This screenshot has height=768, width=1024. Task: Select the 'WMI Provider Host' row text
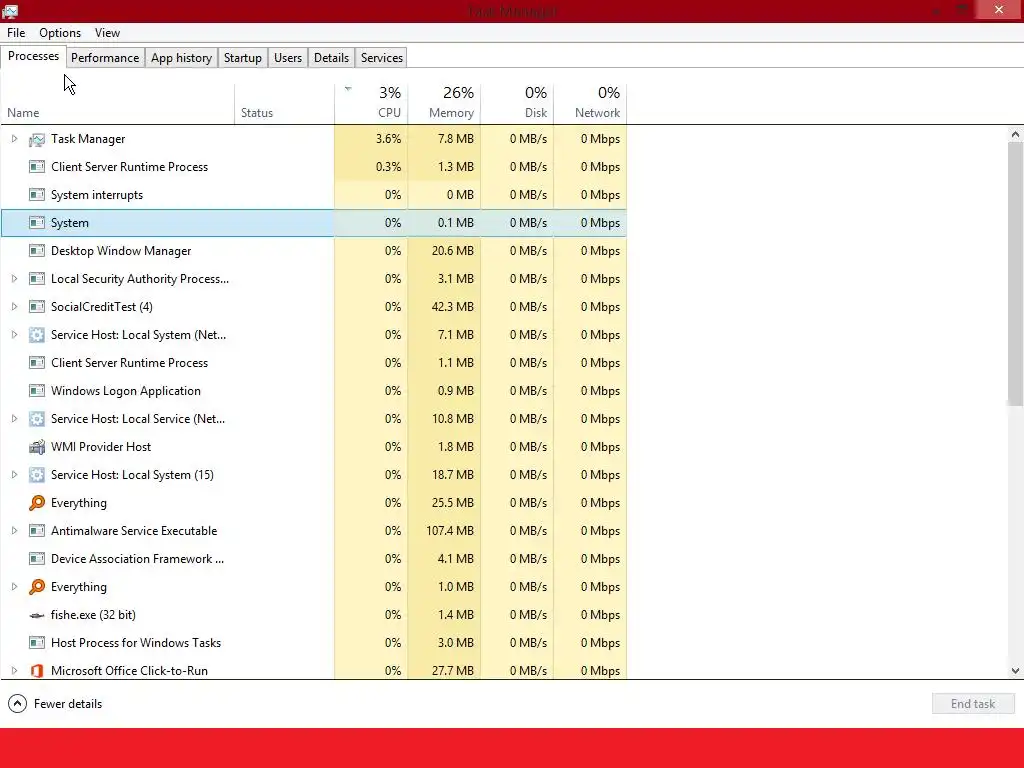[101, 447]
